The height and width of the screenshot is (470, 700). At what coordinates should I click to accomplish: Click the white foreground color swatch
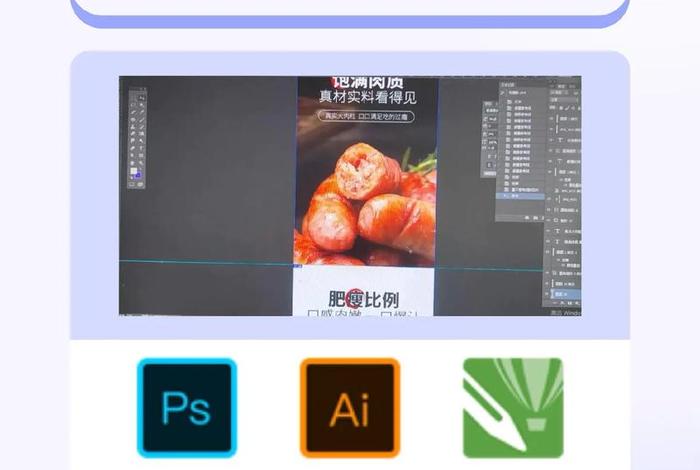(x=133, y=171)
